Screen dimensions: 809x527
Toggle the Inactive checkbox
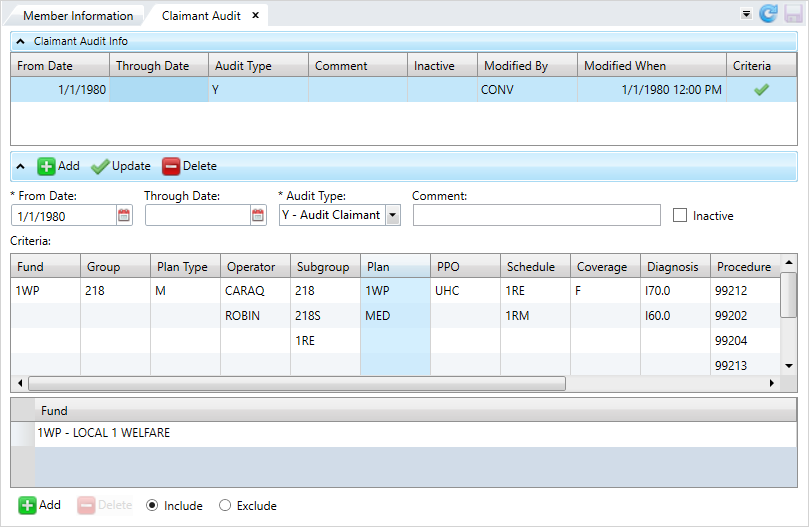click(680, 215)
